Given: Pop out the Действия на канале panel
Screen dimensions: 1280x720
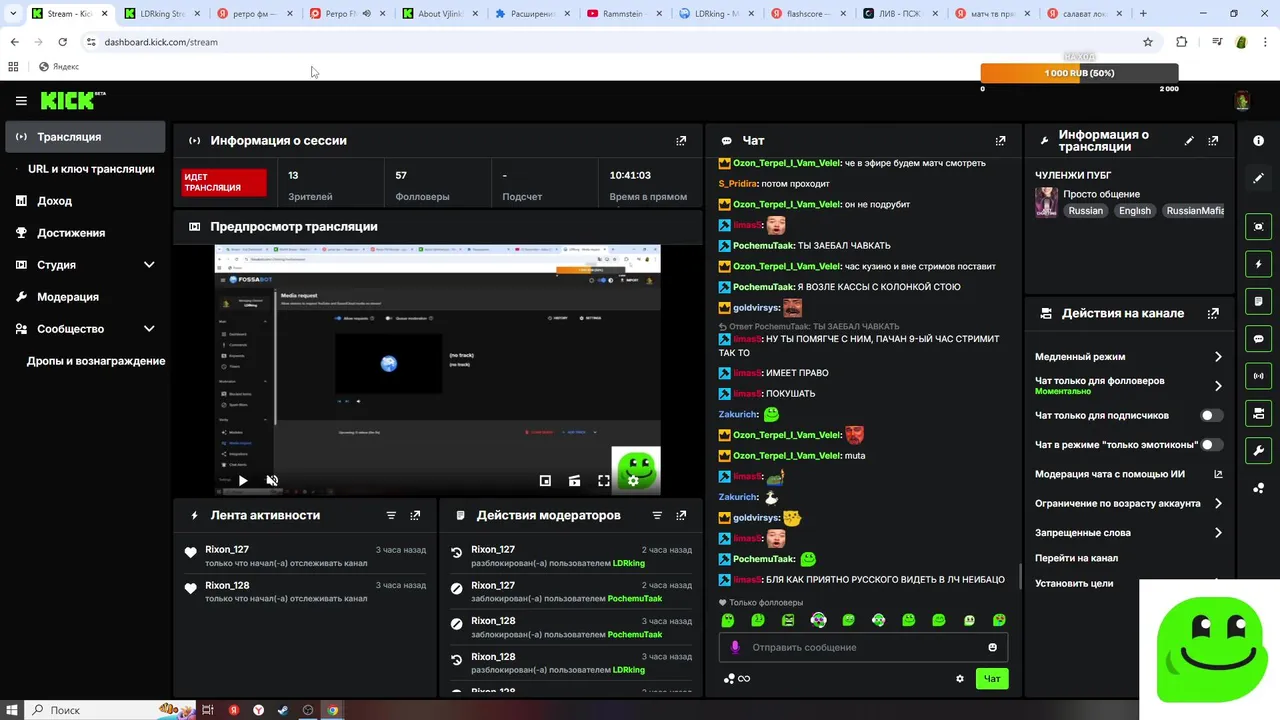Looking at the screenshot, I should [x=1213, y=313].
